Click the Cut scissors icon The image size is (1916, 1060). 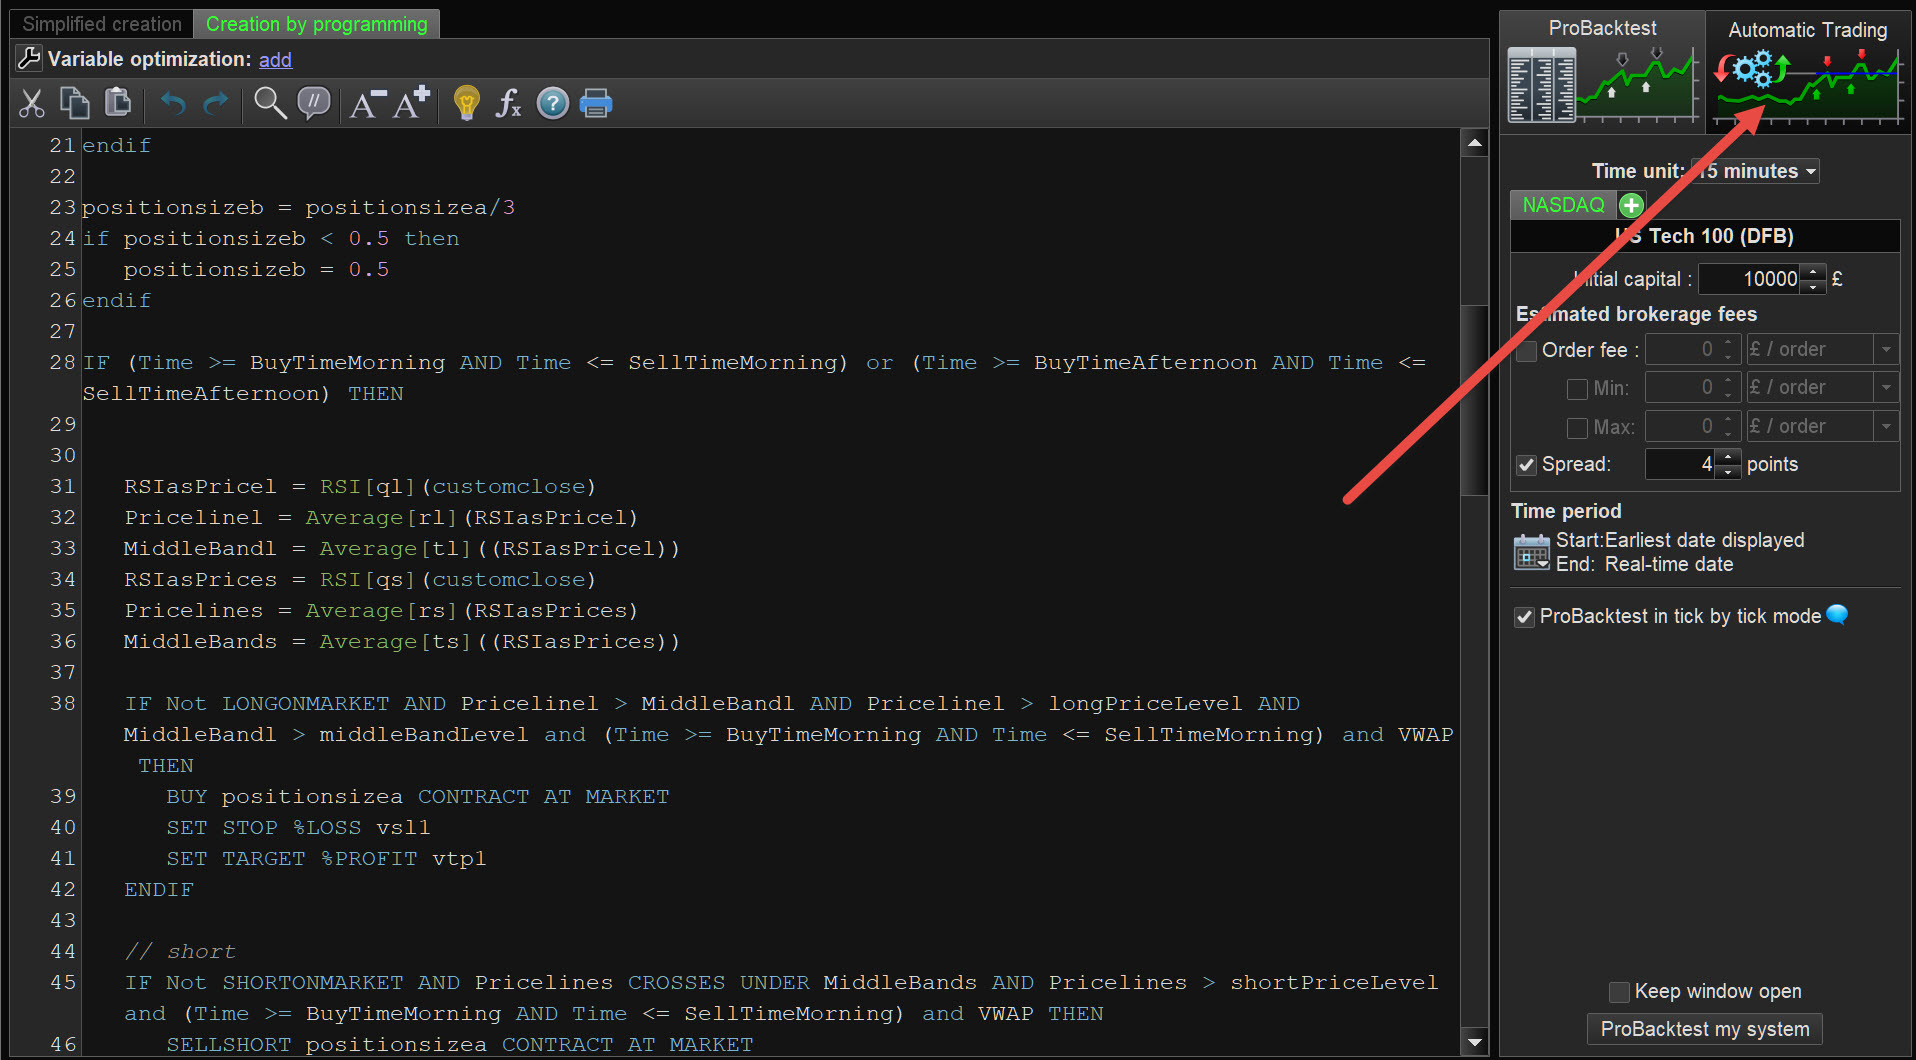tap(32, 103)
